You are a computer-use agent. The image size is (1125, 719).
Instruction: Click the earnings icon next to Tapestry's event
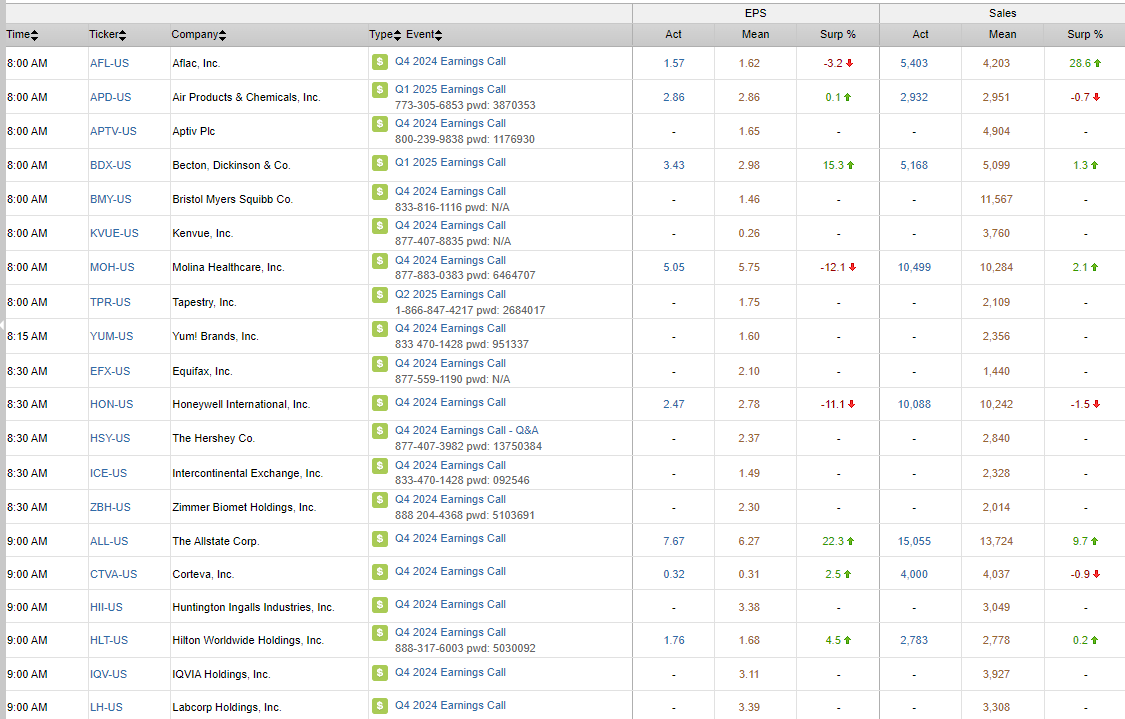[x=380, y=294]
